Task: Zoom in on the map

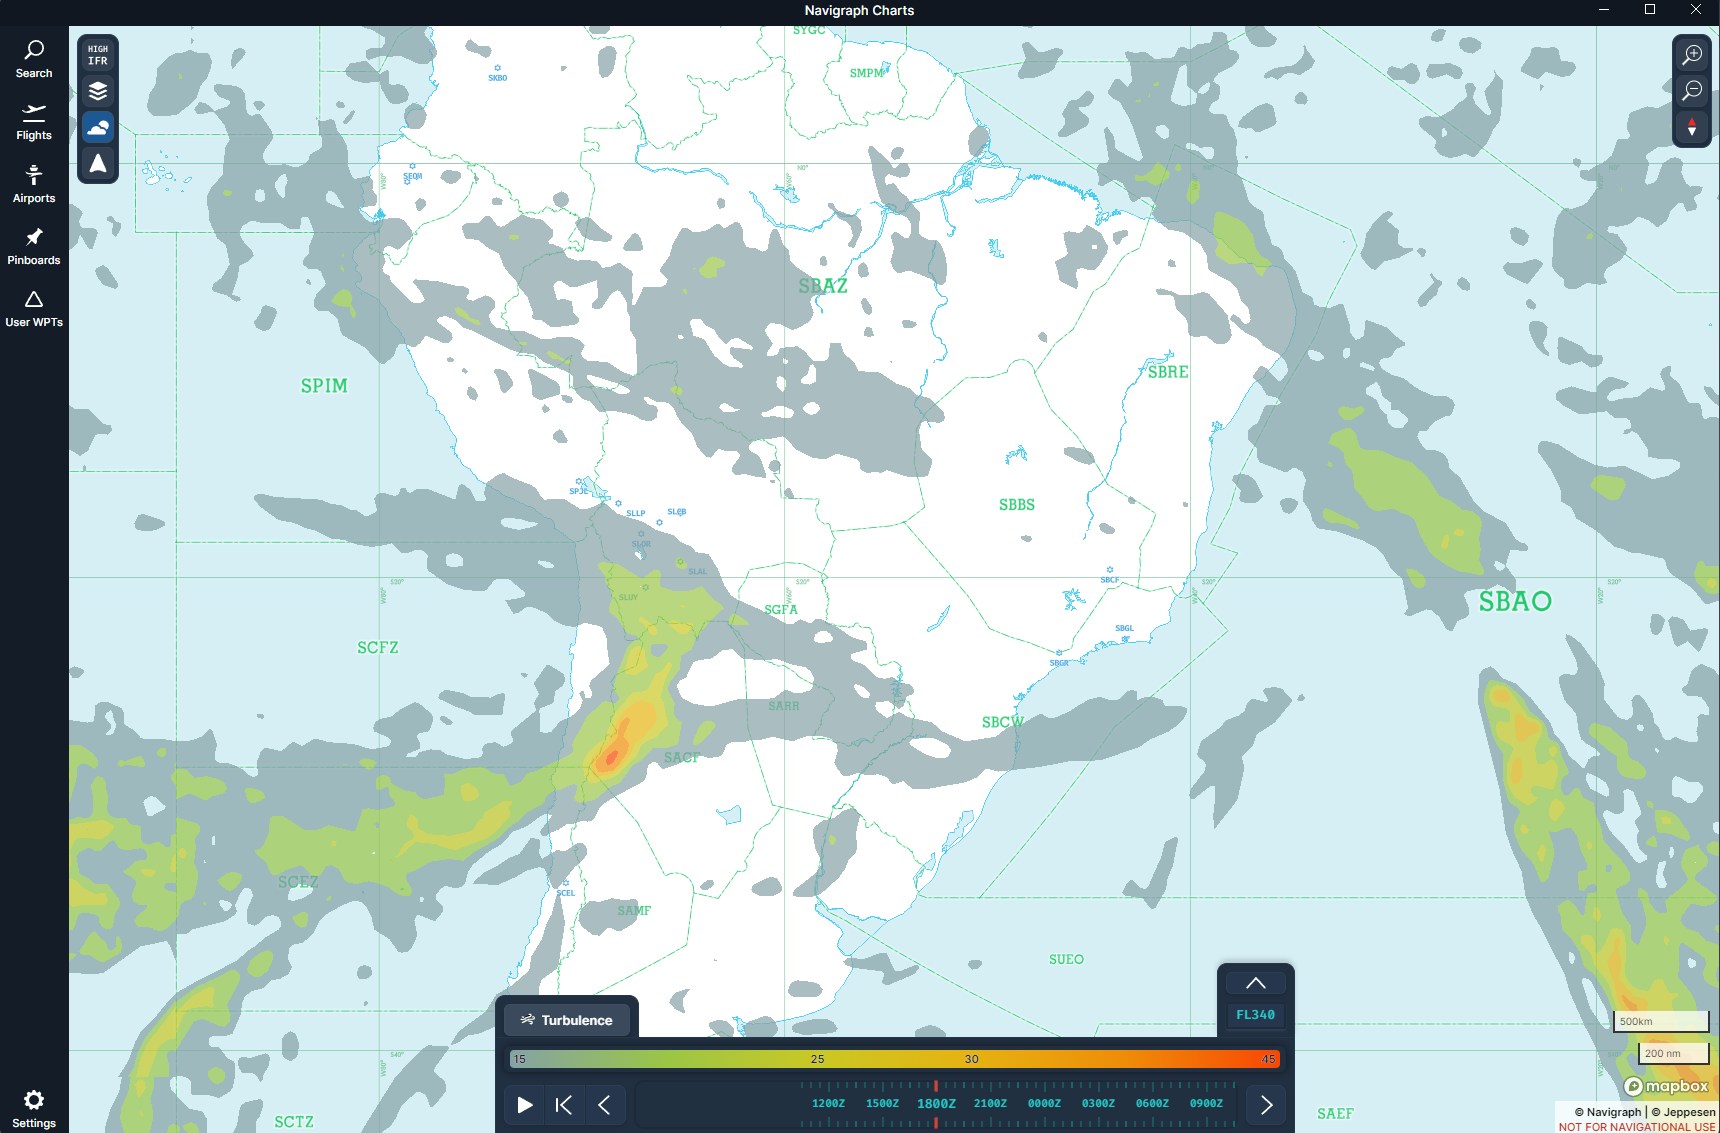Action: click(x=1691, y=55)
